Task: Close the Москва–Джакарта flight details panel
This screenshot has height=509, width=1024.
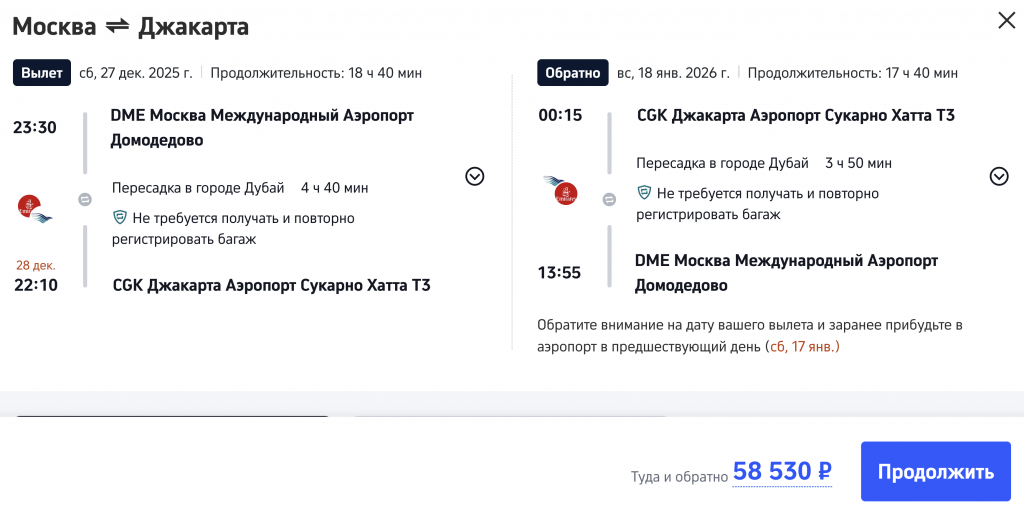Action: [1006, 20]
